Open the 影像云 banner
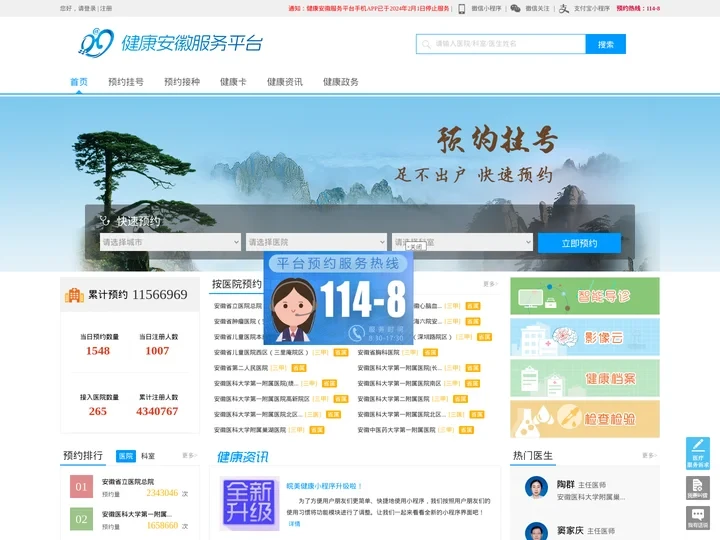This screenshot has height=540, width=720. [585, 338]
